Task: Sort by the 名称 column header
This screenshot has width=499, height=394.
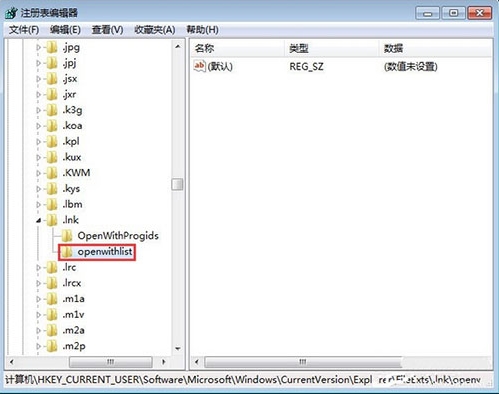Action: point(237,49)
